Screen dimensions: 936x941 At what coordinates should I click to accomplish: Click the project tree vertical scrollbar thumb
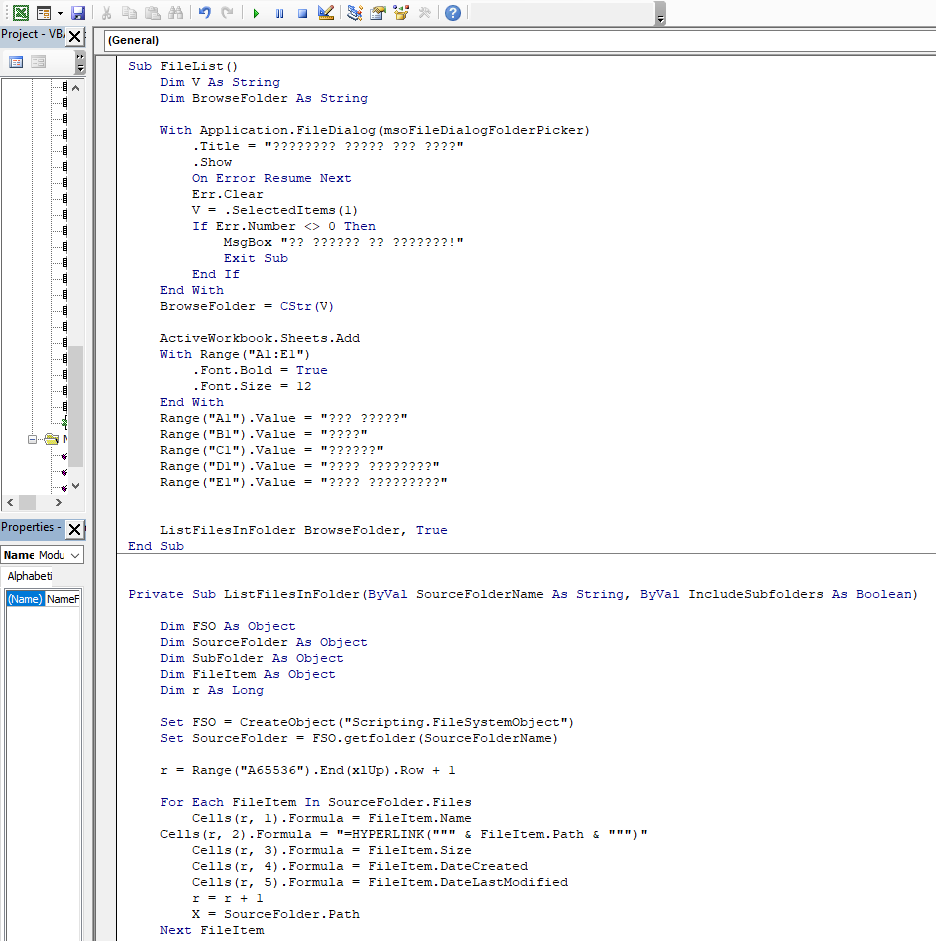[x=76, y=406]
